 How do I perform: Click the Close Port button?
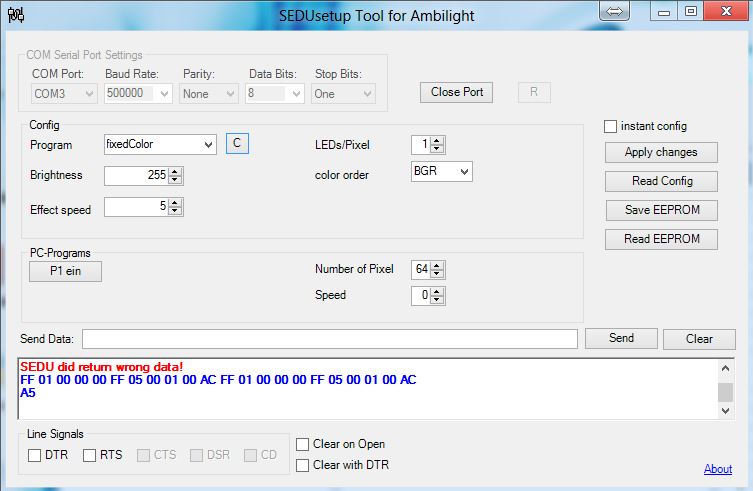tap(457, 92)
